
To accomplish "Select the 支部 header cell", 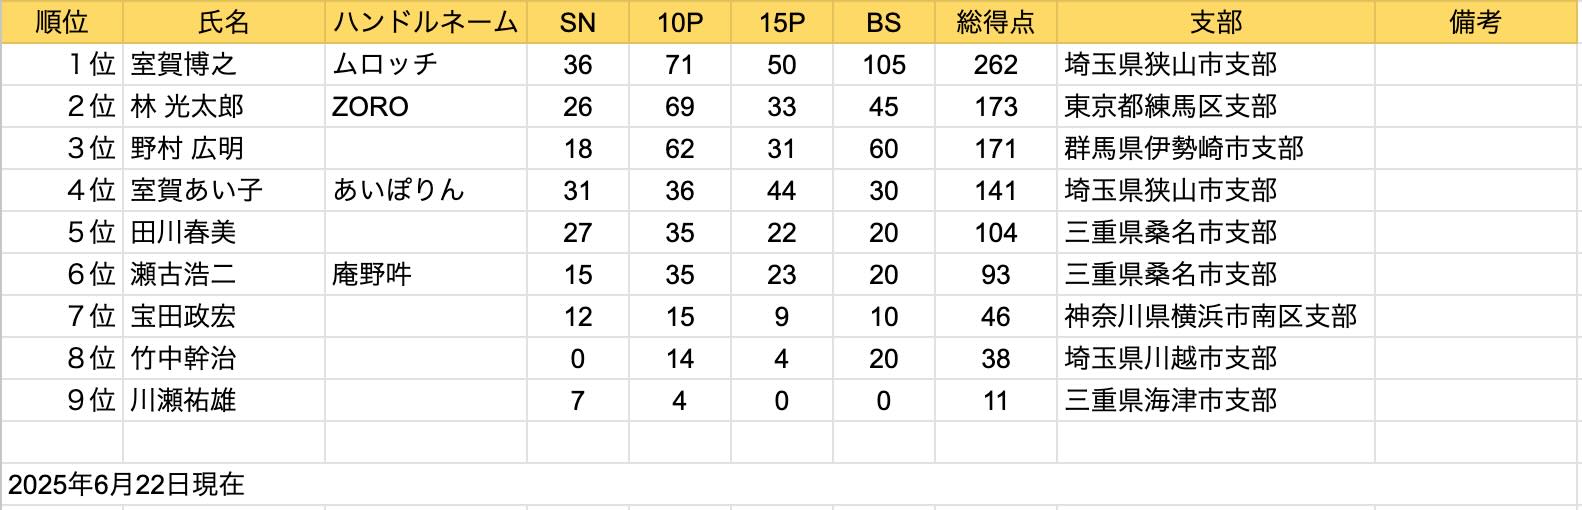I will point(1216,22).
